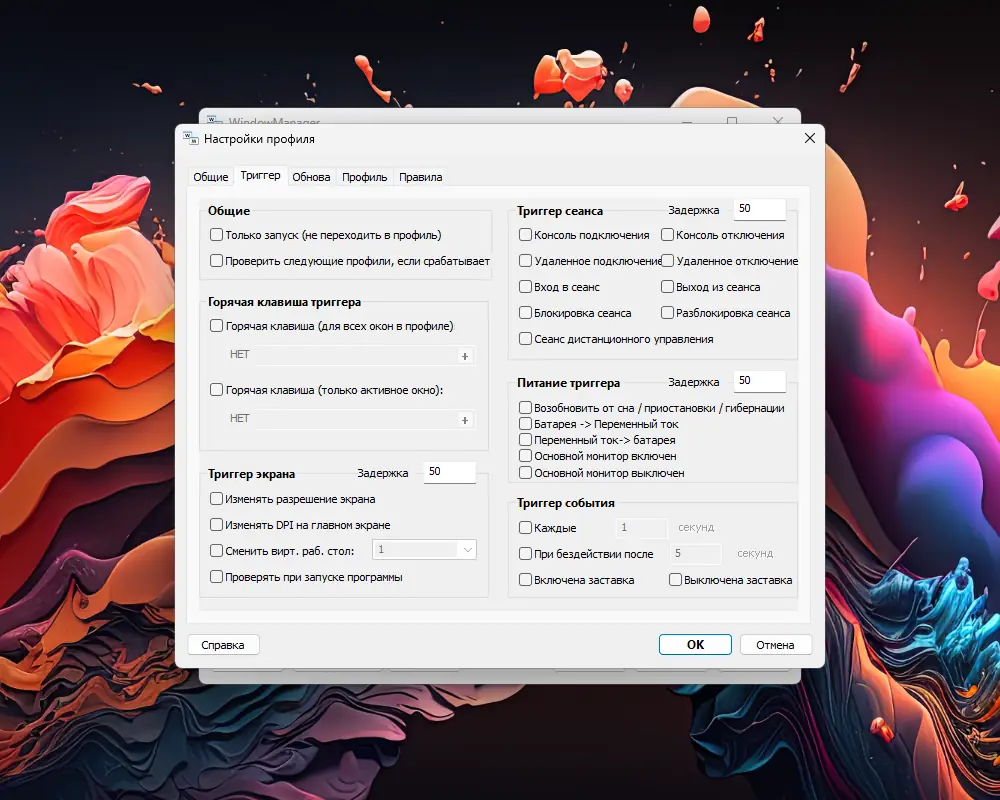This screenshot has height=800, width=1000.
Task: Enable Возобновить от сна / приостановки / гибернации
Action: click(524, 408)
